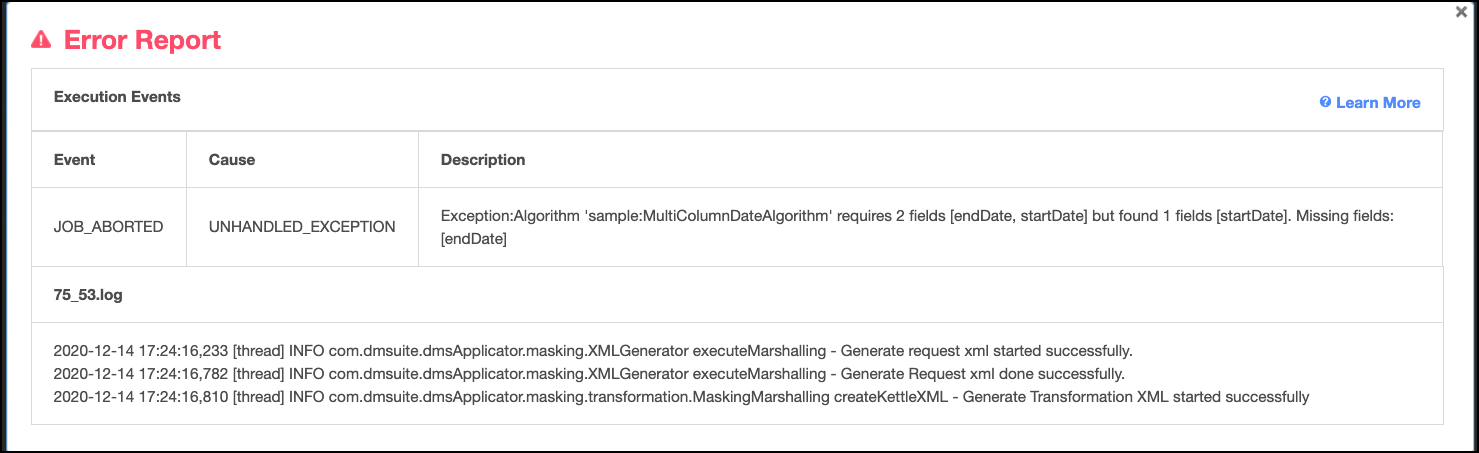
Task: Close the Error Report dialog
Action: click(1462, 12)
